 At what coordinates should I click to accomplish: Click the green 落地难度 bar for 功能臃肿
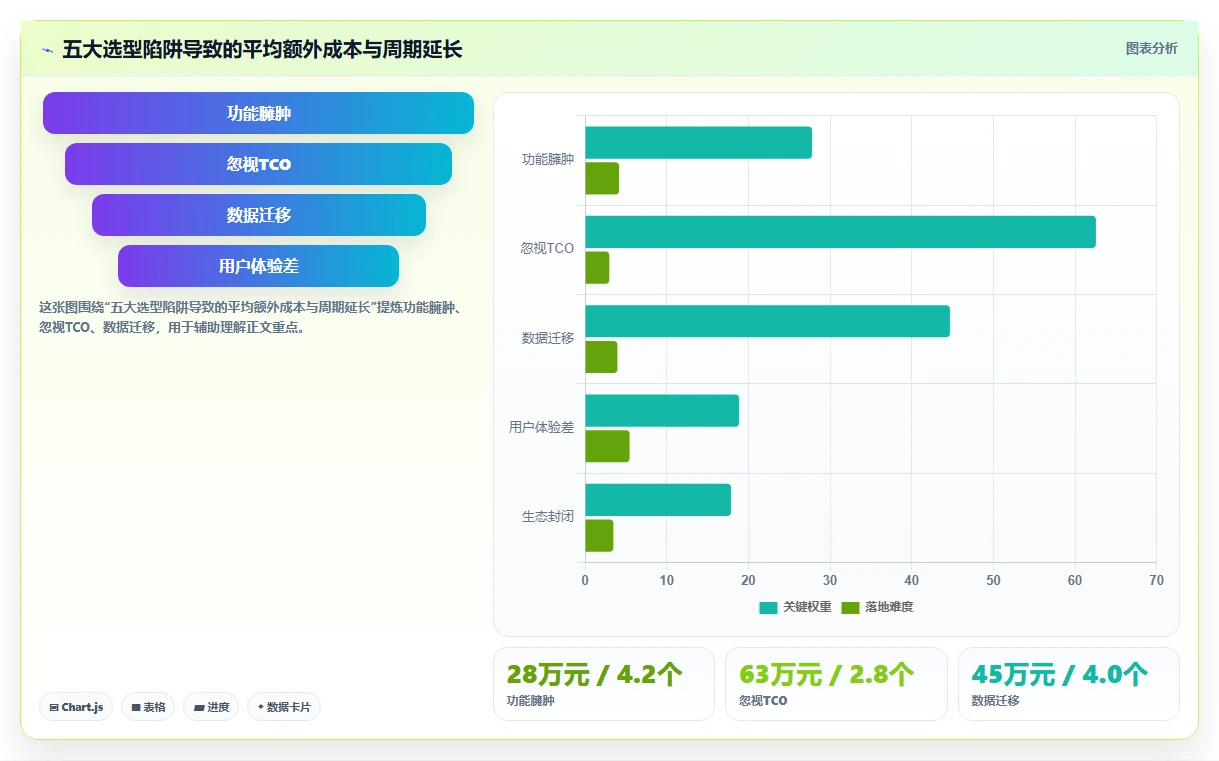tap(602, 178)
